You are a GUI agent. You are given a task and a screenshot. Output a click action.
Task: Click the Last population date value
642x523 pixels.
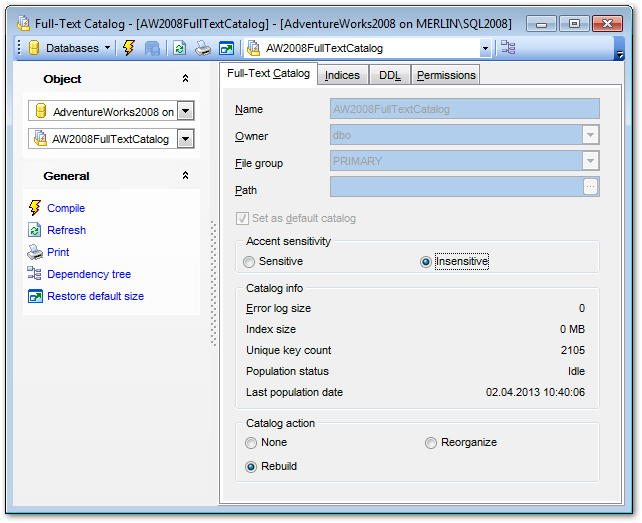click(x=535, y=392)
